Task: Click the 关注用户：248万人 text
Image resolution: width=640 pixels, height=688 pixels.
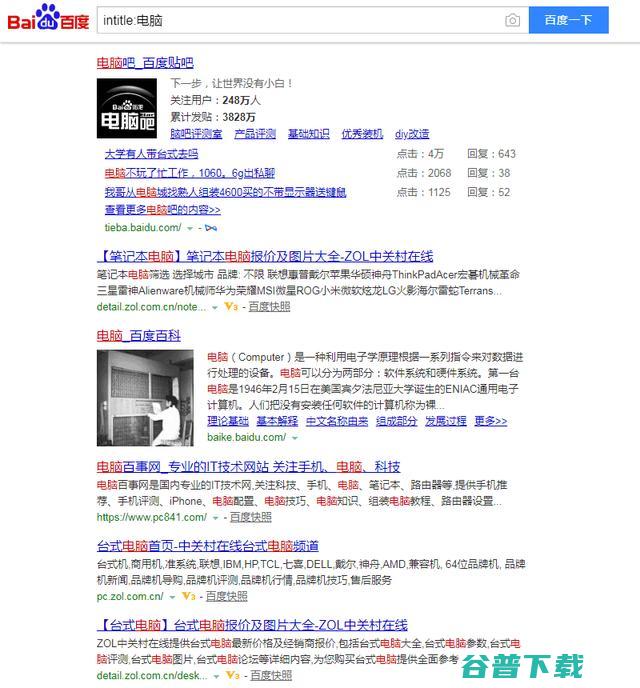Action: tap(215, 100)
